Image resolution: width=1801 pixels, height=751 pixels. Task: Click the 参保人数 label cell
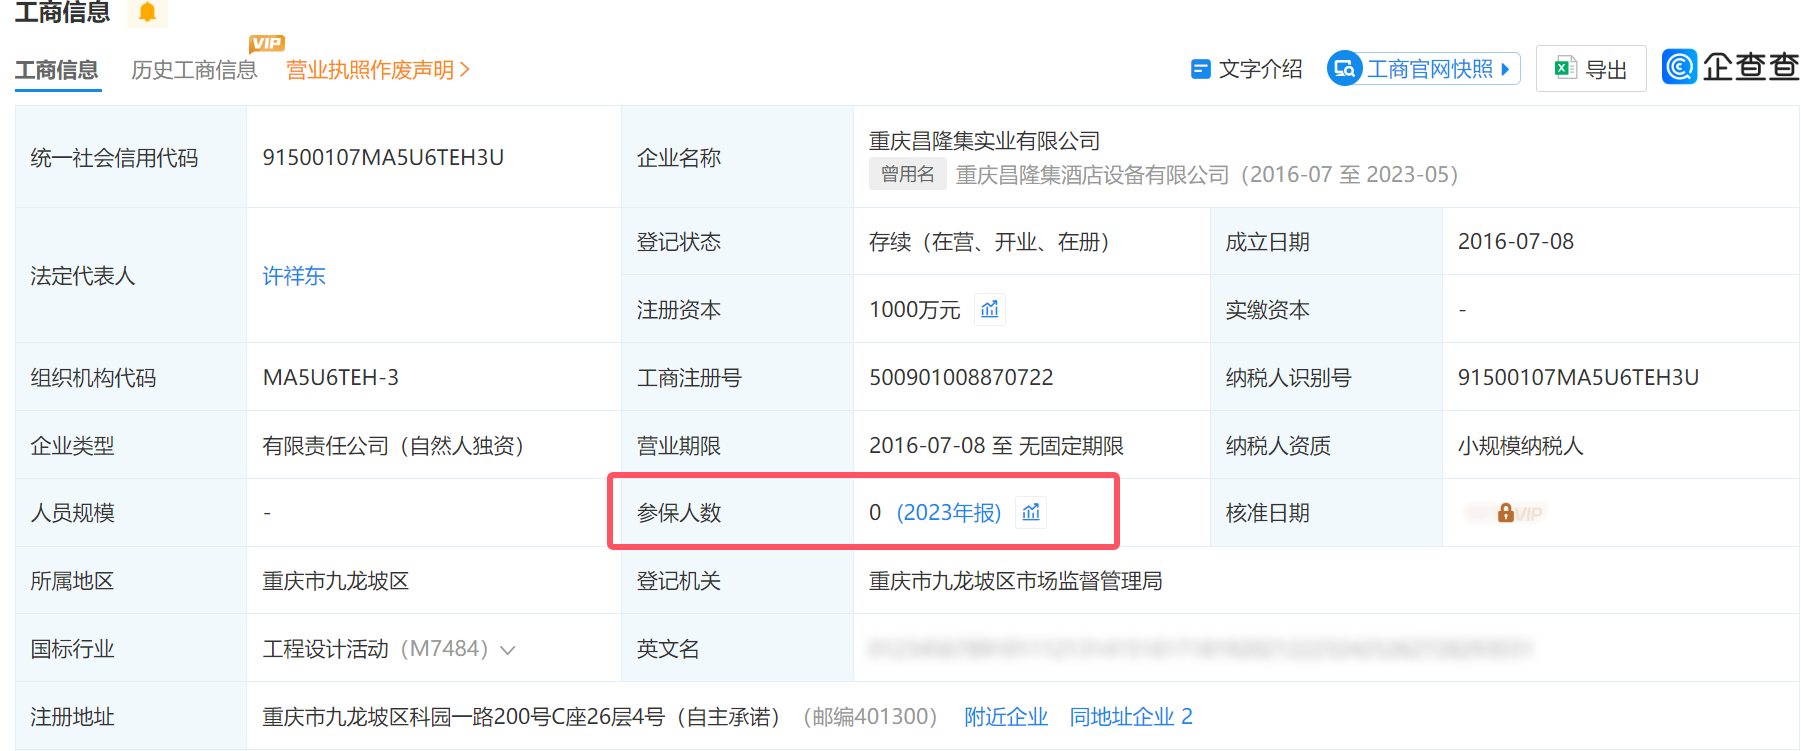point(737,513)
